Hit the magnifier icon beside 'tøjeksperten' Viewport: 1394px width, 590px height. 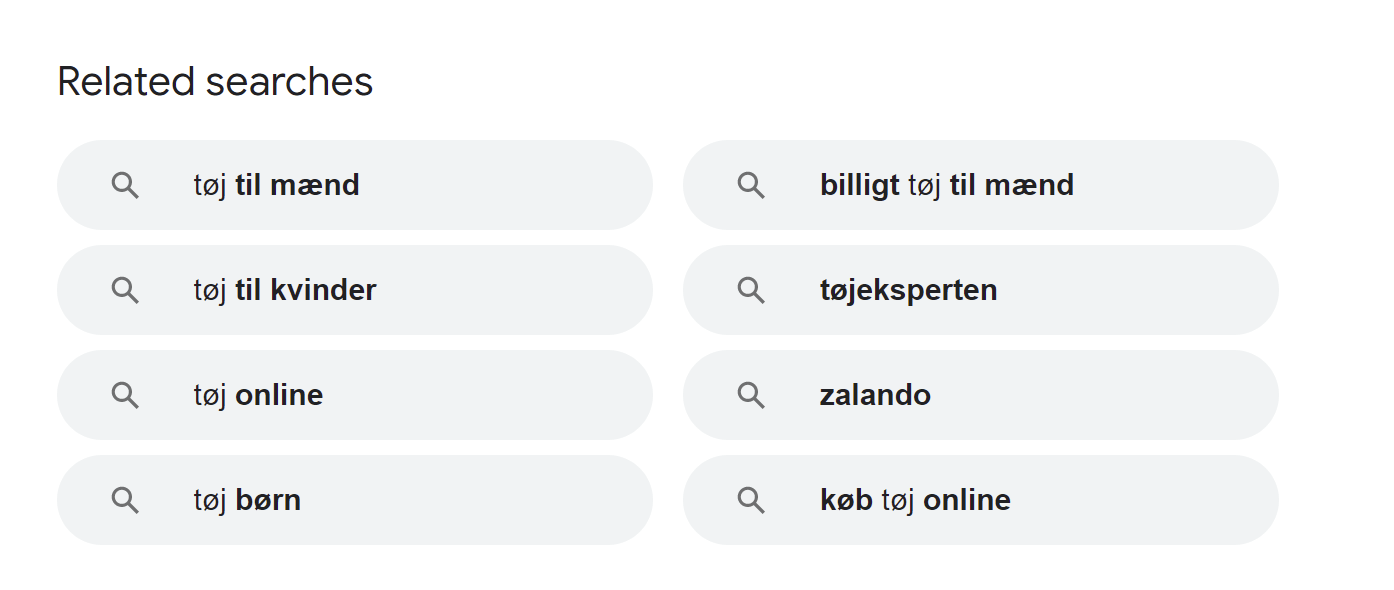point(751,290)
